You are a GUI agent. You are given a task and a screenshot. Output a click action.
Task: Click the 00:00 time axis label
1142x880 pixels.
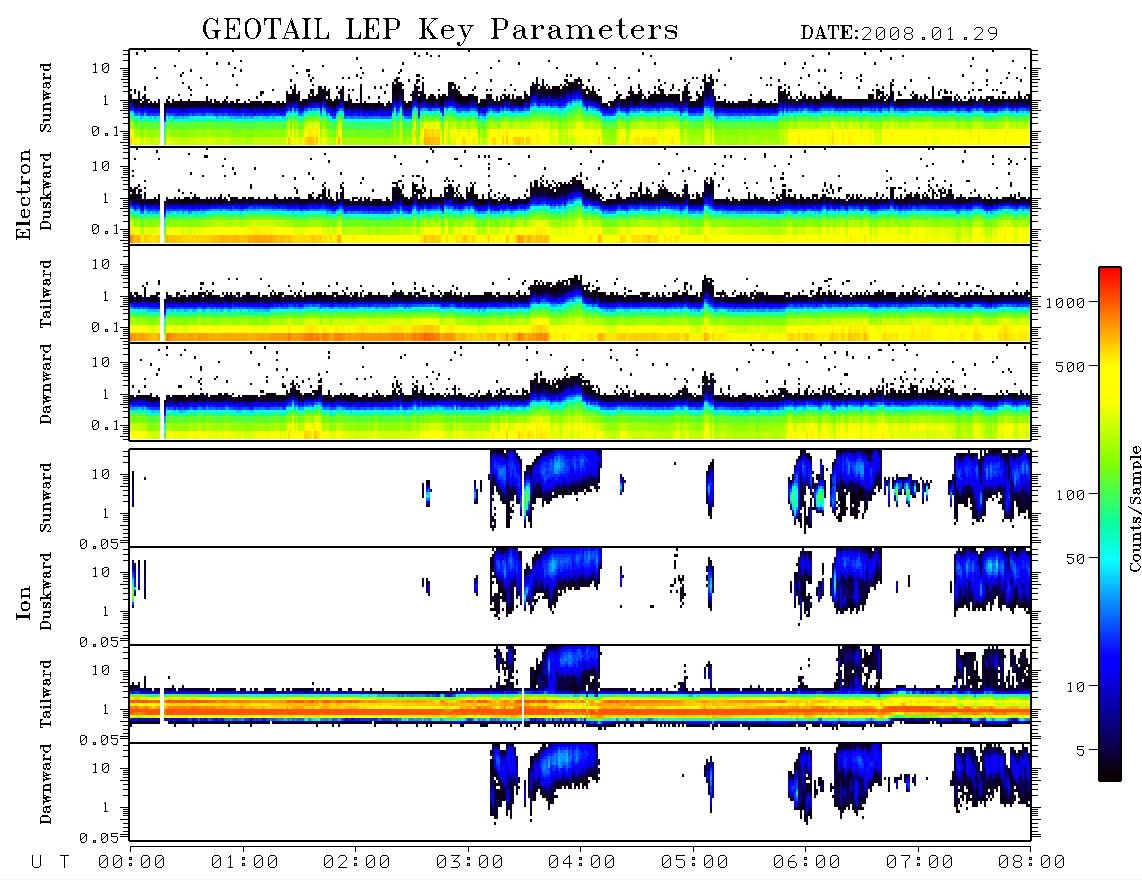tap(132, 862)
